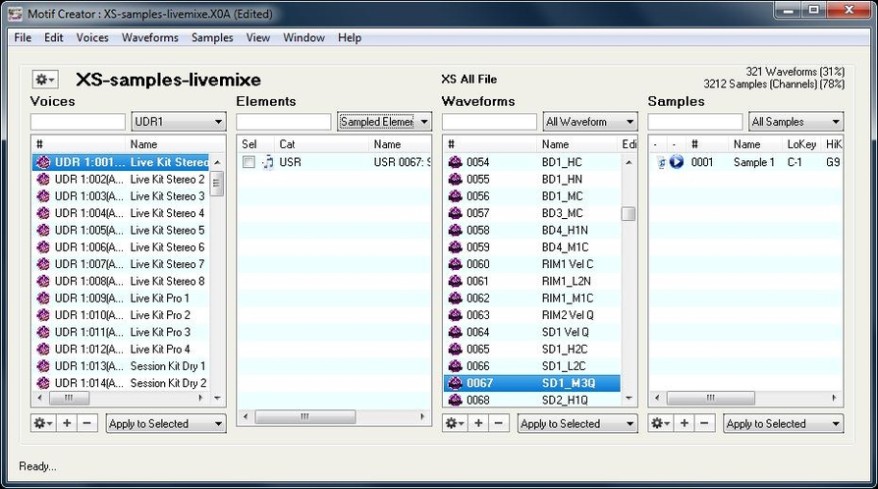Open the Voices panel gear options

43,423
